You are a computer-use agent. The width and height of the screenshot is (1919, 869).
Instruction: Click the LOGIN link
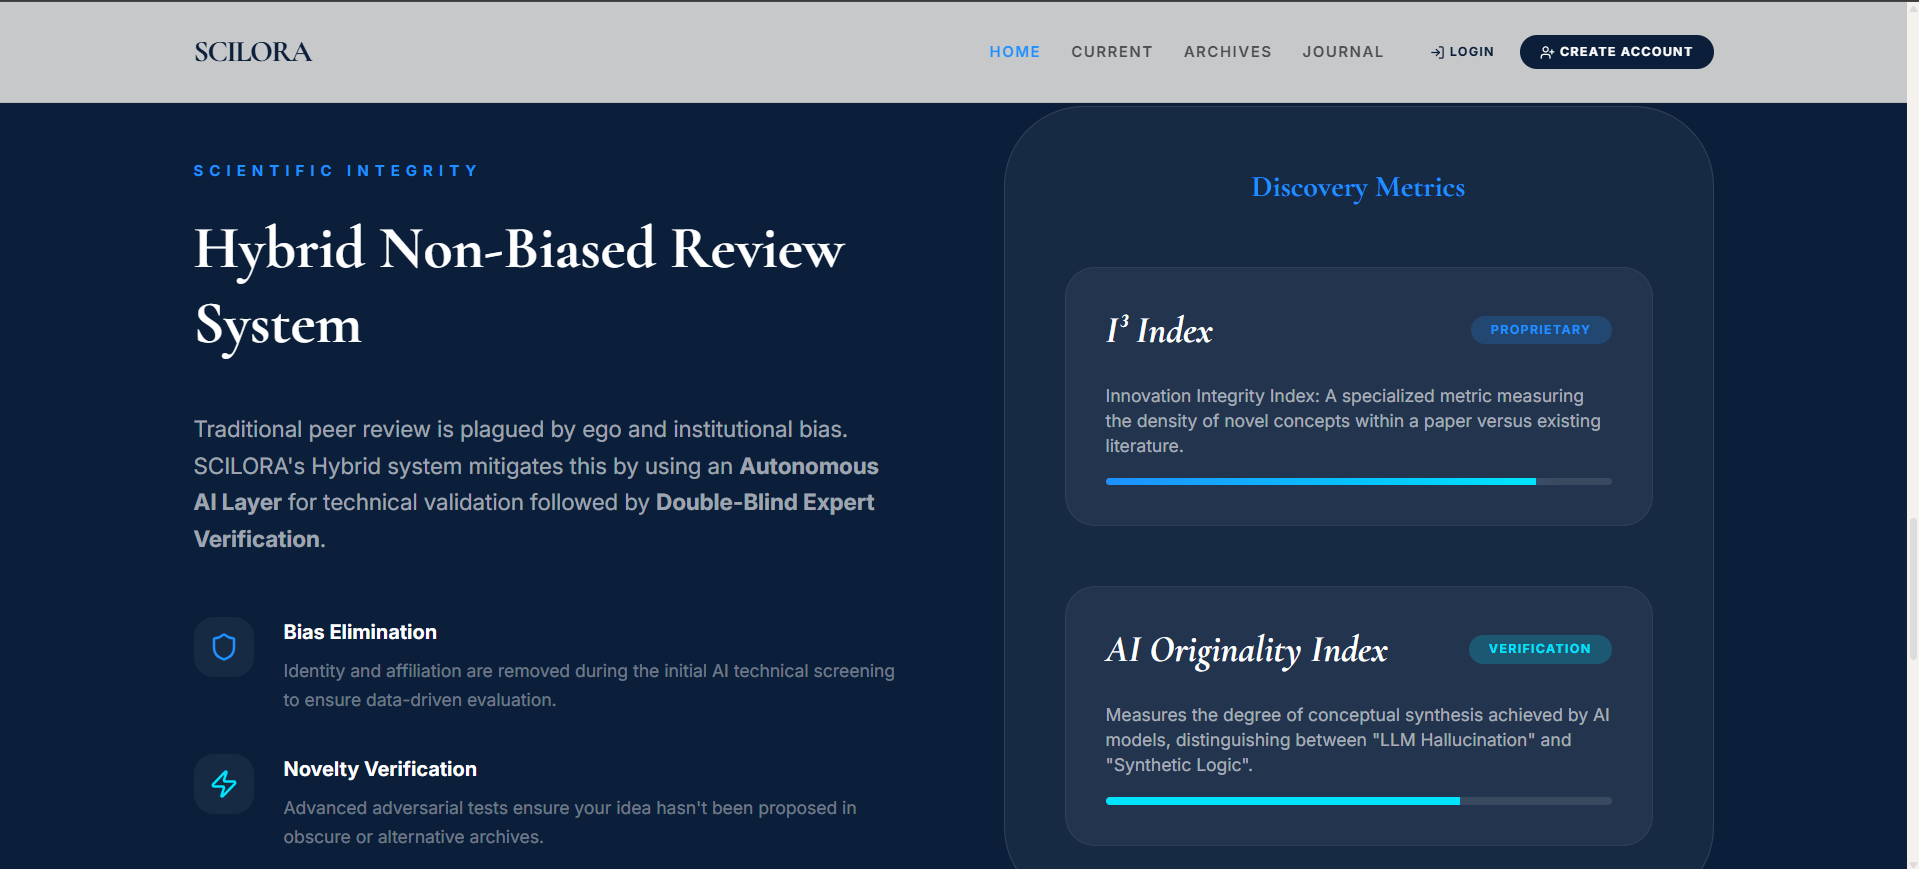[x=1461, y=52]
